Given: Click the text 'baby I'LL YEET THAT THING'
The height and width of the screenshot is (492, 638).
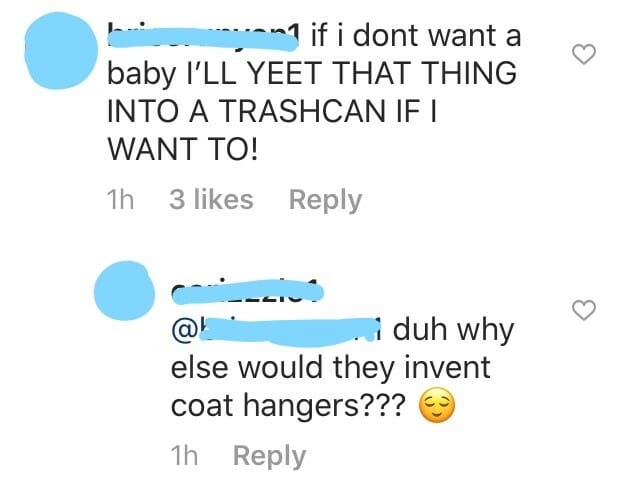Looking at the screenshot, I should click(312, 74).
